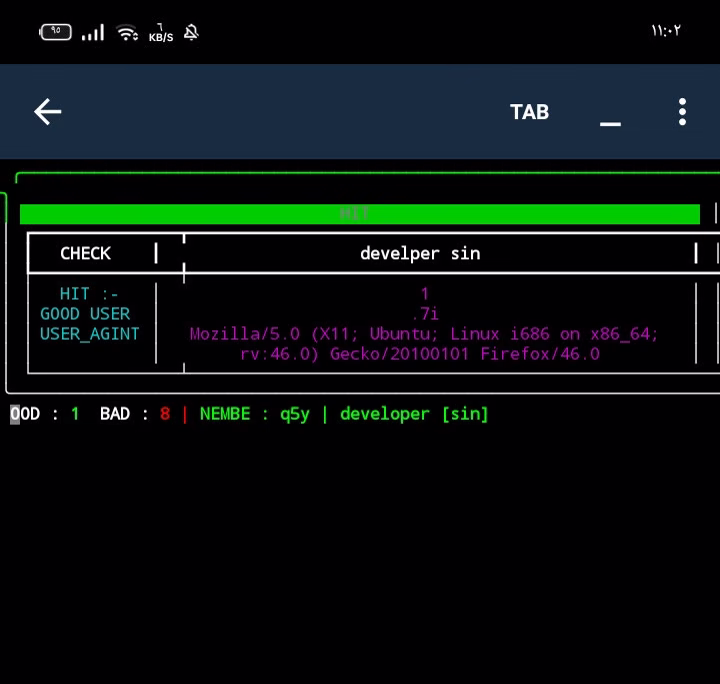
Task: Click the hit value '1' in table
Action: pos(425,294)
